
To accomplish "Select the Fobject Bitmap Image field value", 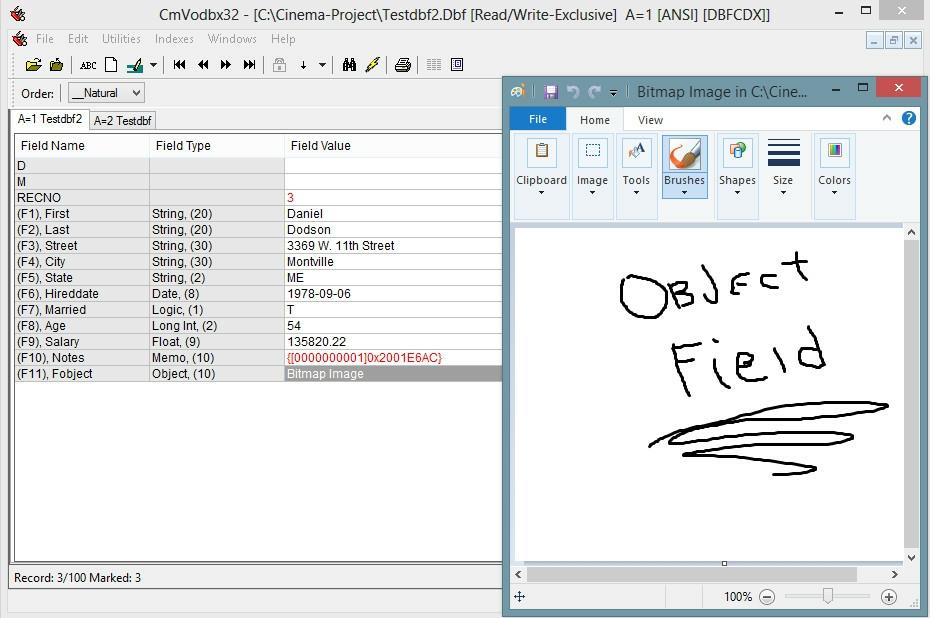I will click(392, 374).
